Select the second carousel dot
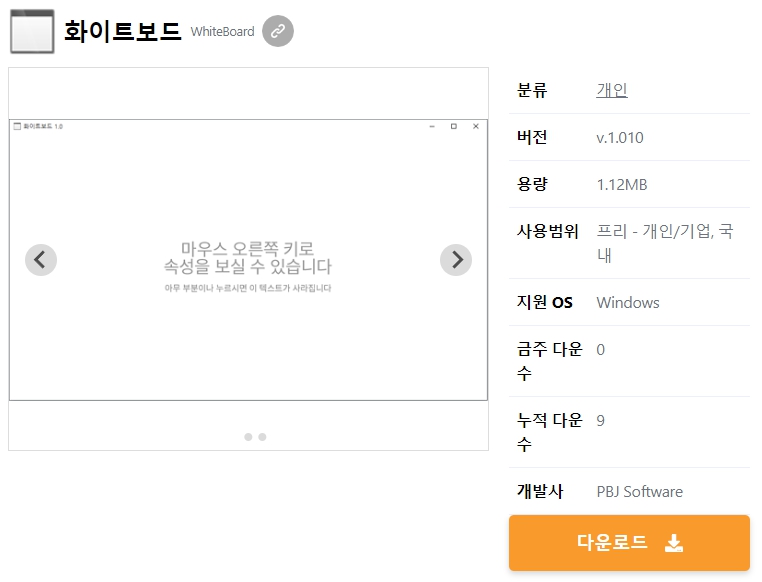The image size is (762, 582). tap(262, 437)
